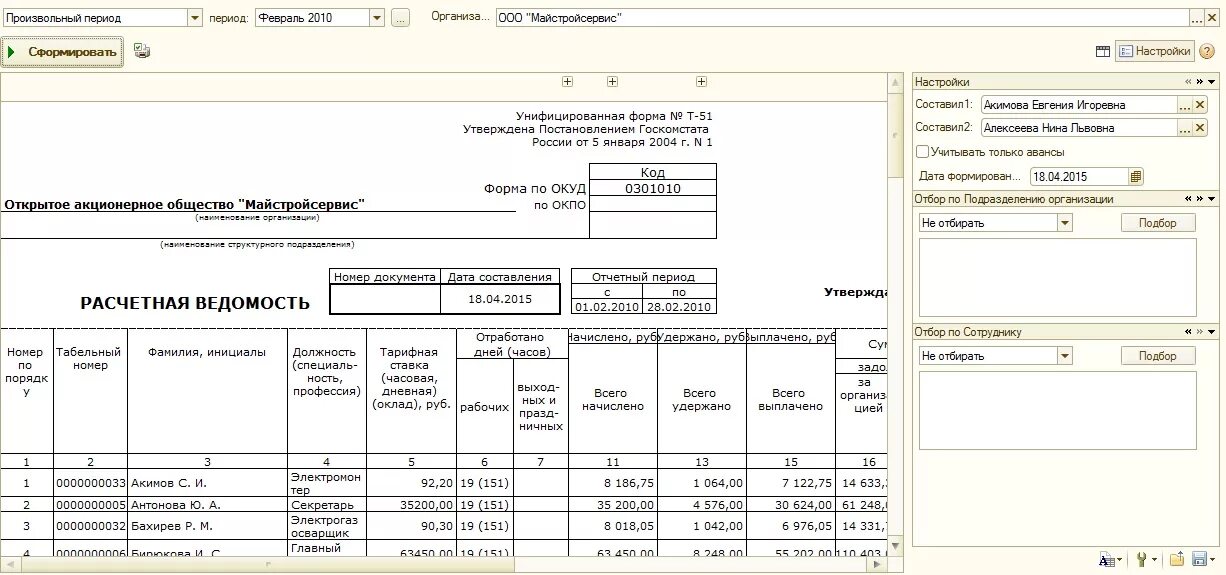Click the Сформировать button
The width and height of the screenshot is (1226, 575).
click(62, 52)
